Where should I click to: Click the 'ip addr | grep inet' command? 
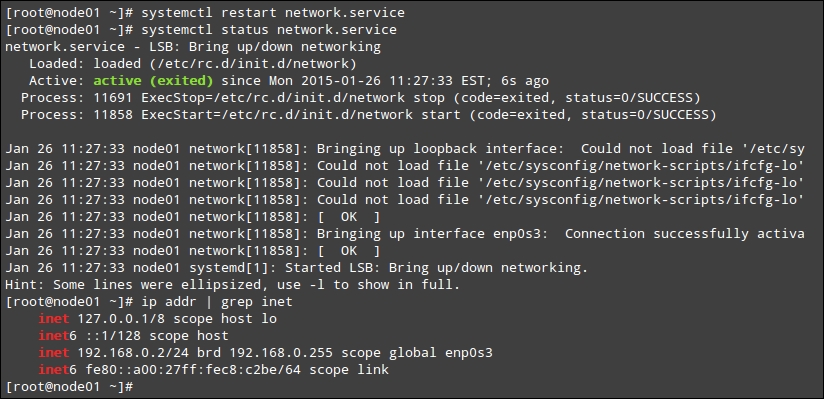click(217, 302)
